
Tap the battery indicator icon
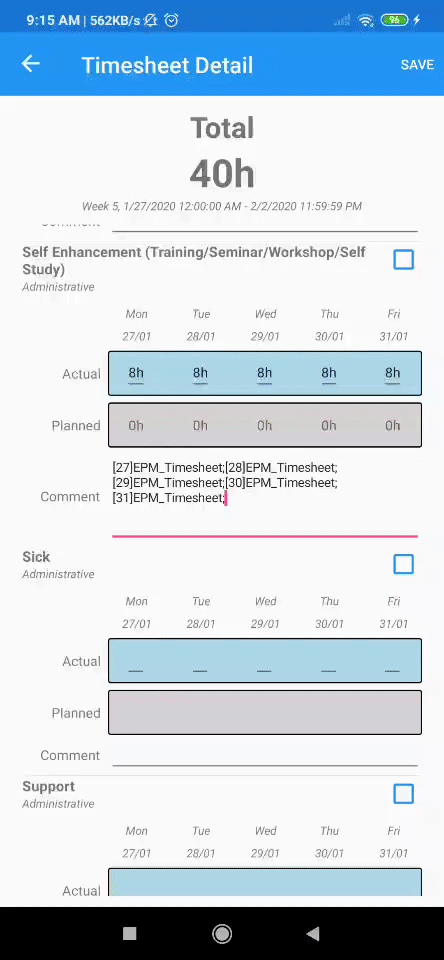(x=395, y=20)
